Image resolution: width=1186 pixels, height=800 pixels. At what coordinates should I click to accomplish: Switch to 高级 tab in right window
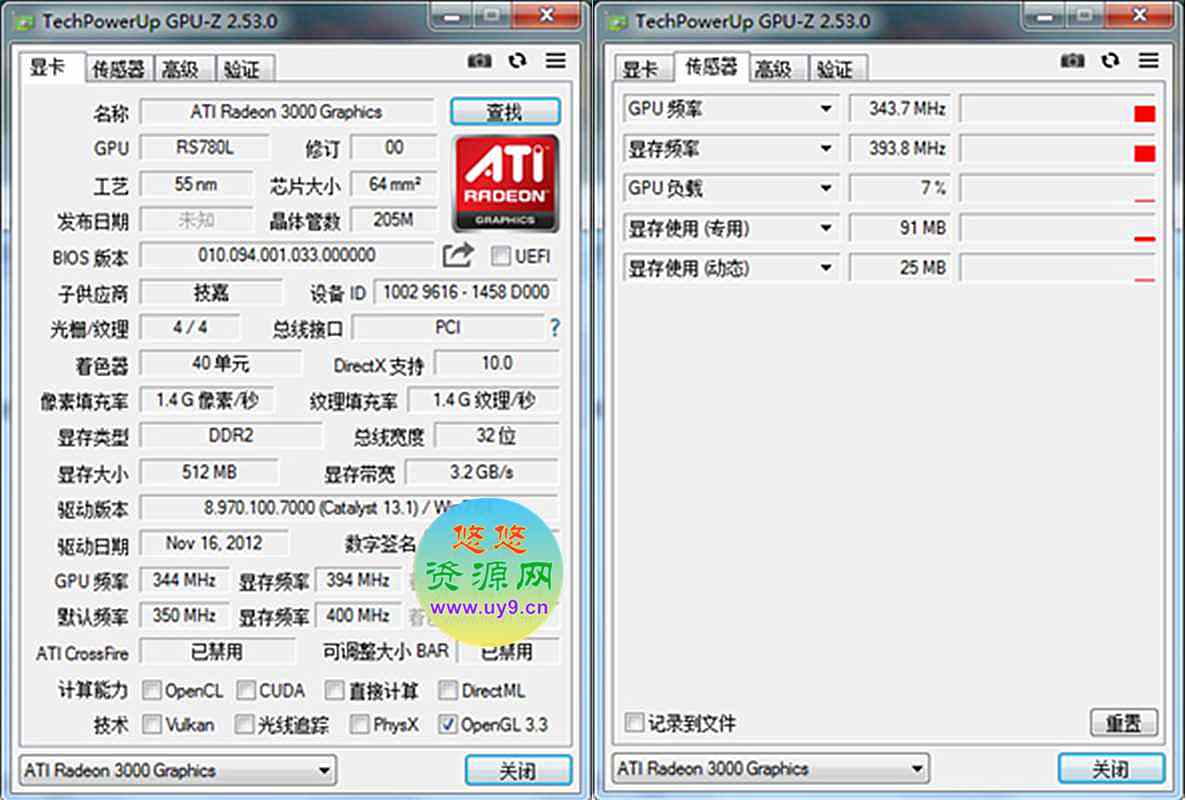pos(776,70)
